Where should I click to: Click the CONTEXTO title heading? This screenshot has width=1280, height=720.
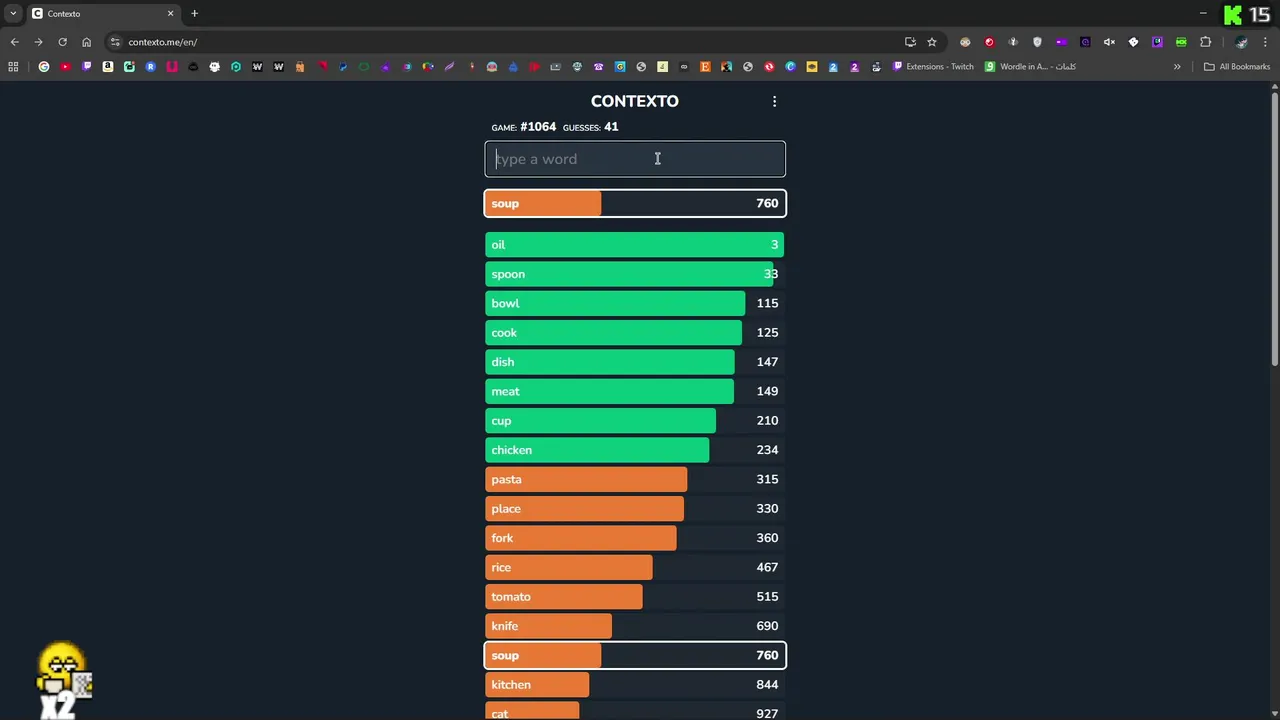pyautogui.click(x=635, y=101)
